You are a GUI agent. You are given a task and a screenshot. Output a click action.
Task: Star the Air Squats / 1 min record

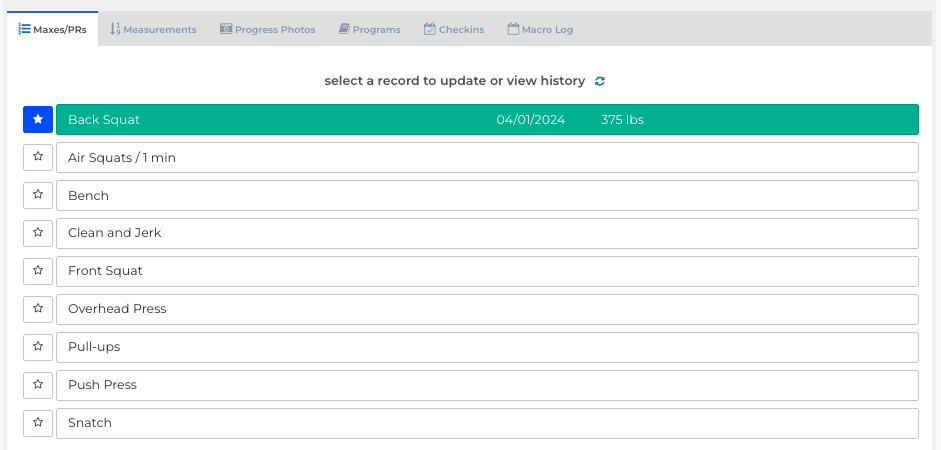(38, 157)
